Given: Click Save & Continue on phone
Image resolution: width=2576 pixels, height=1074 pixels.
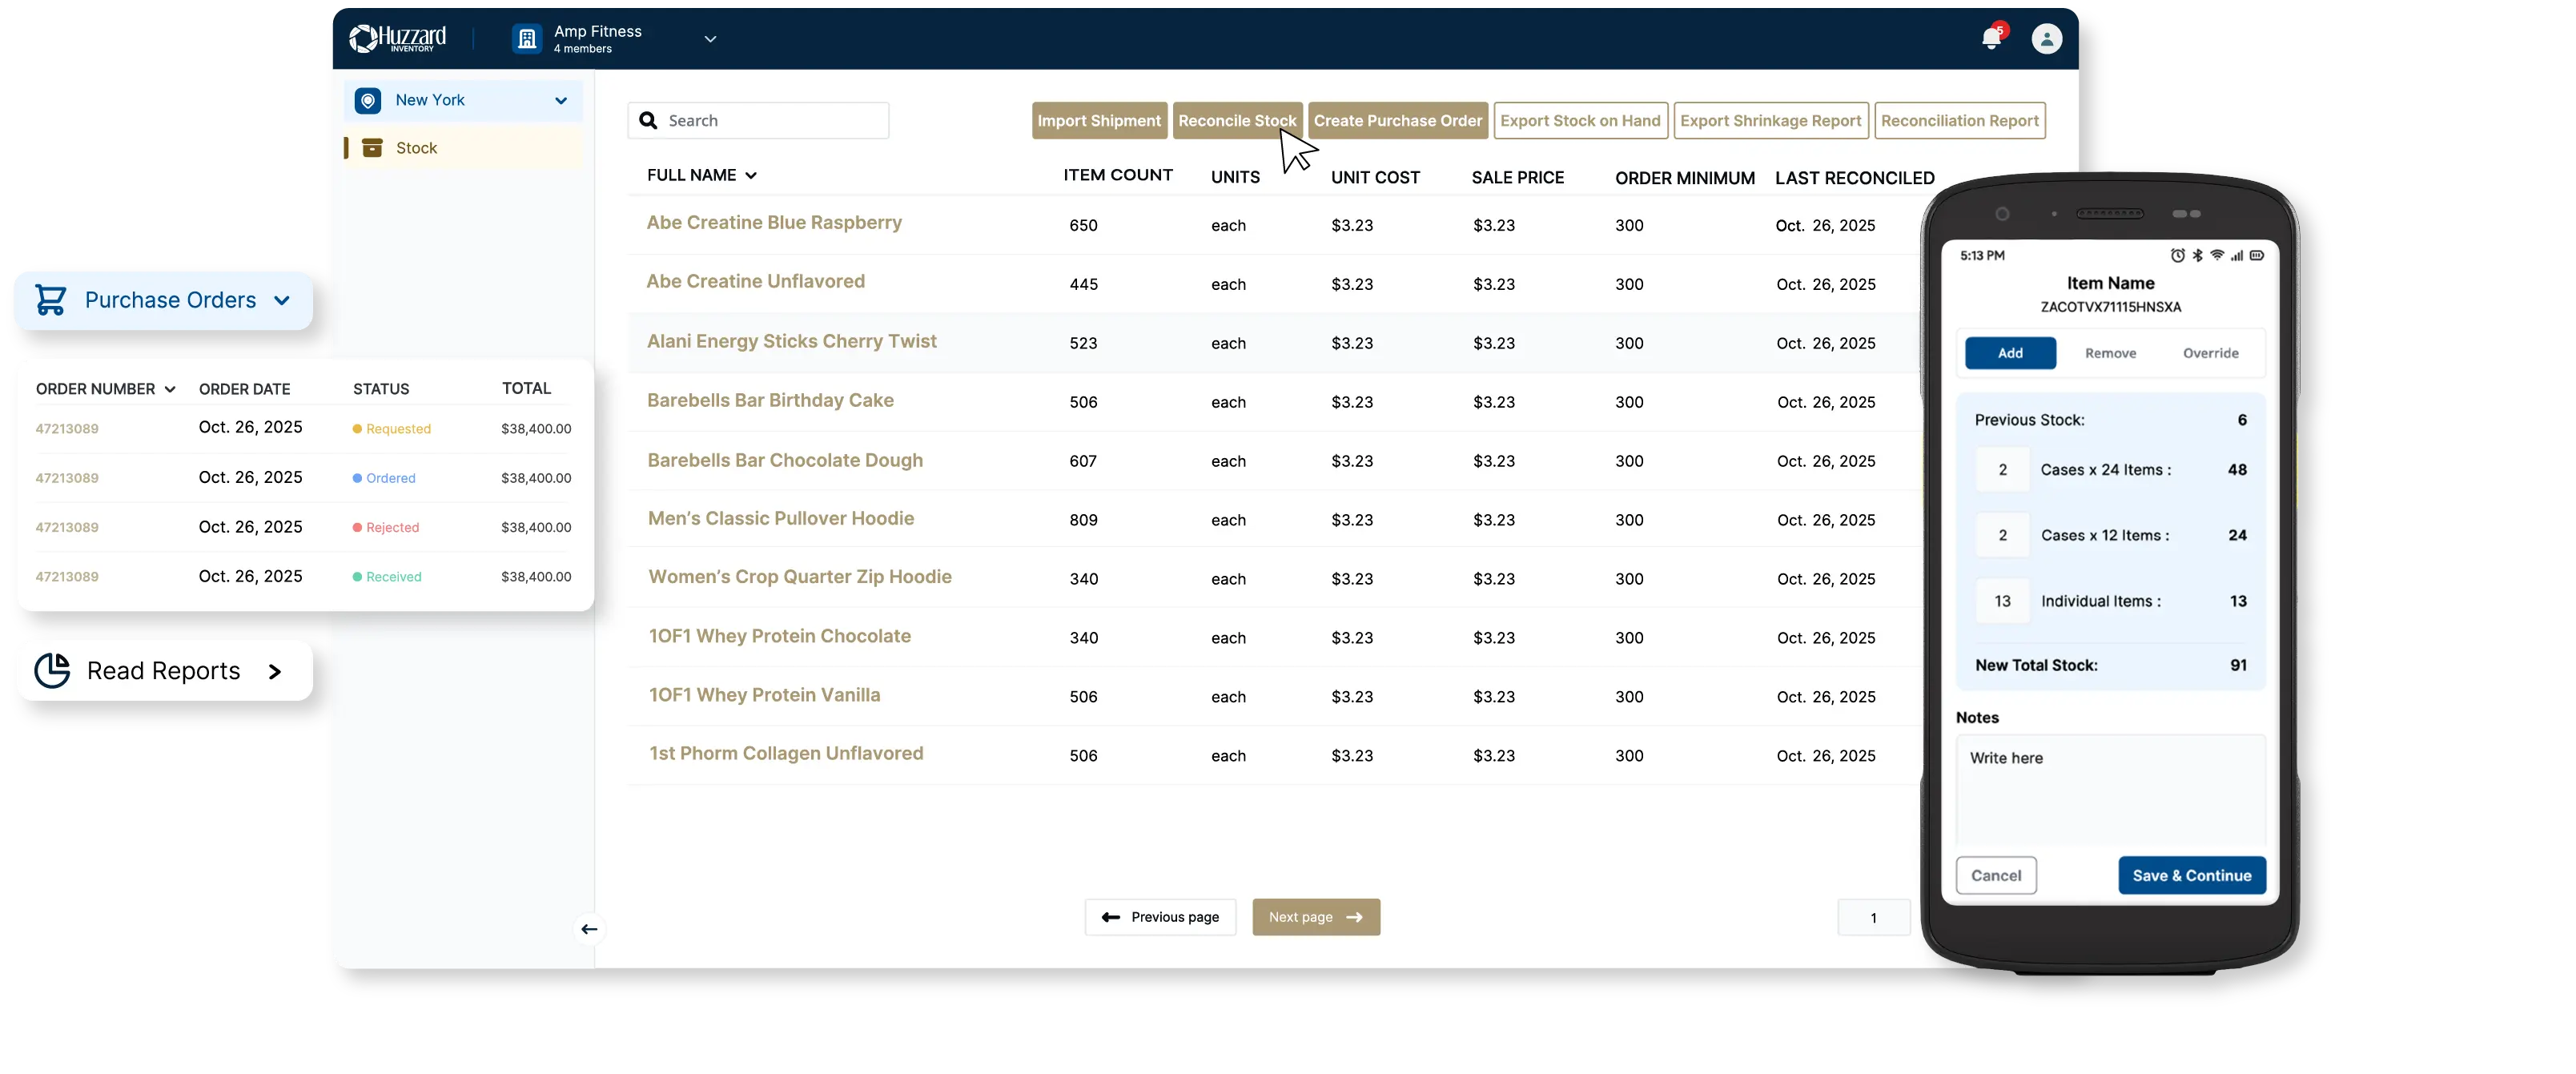Looking at the screenshot, I should 2191,875.
